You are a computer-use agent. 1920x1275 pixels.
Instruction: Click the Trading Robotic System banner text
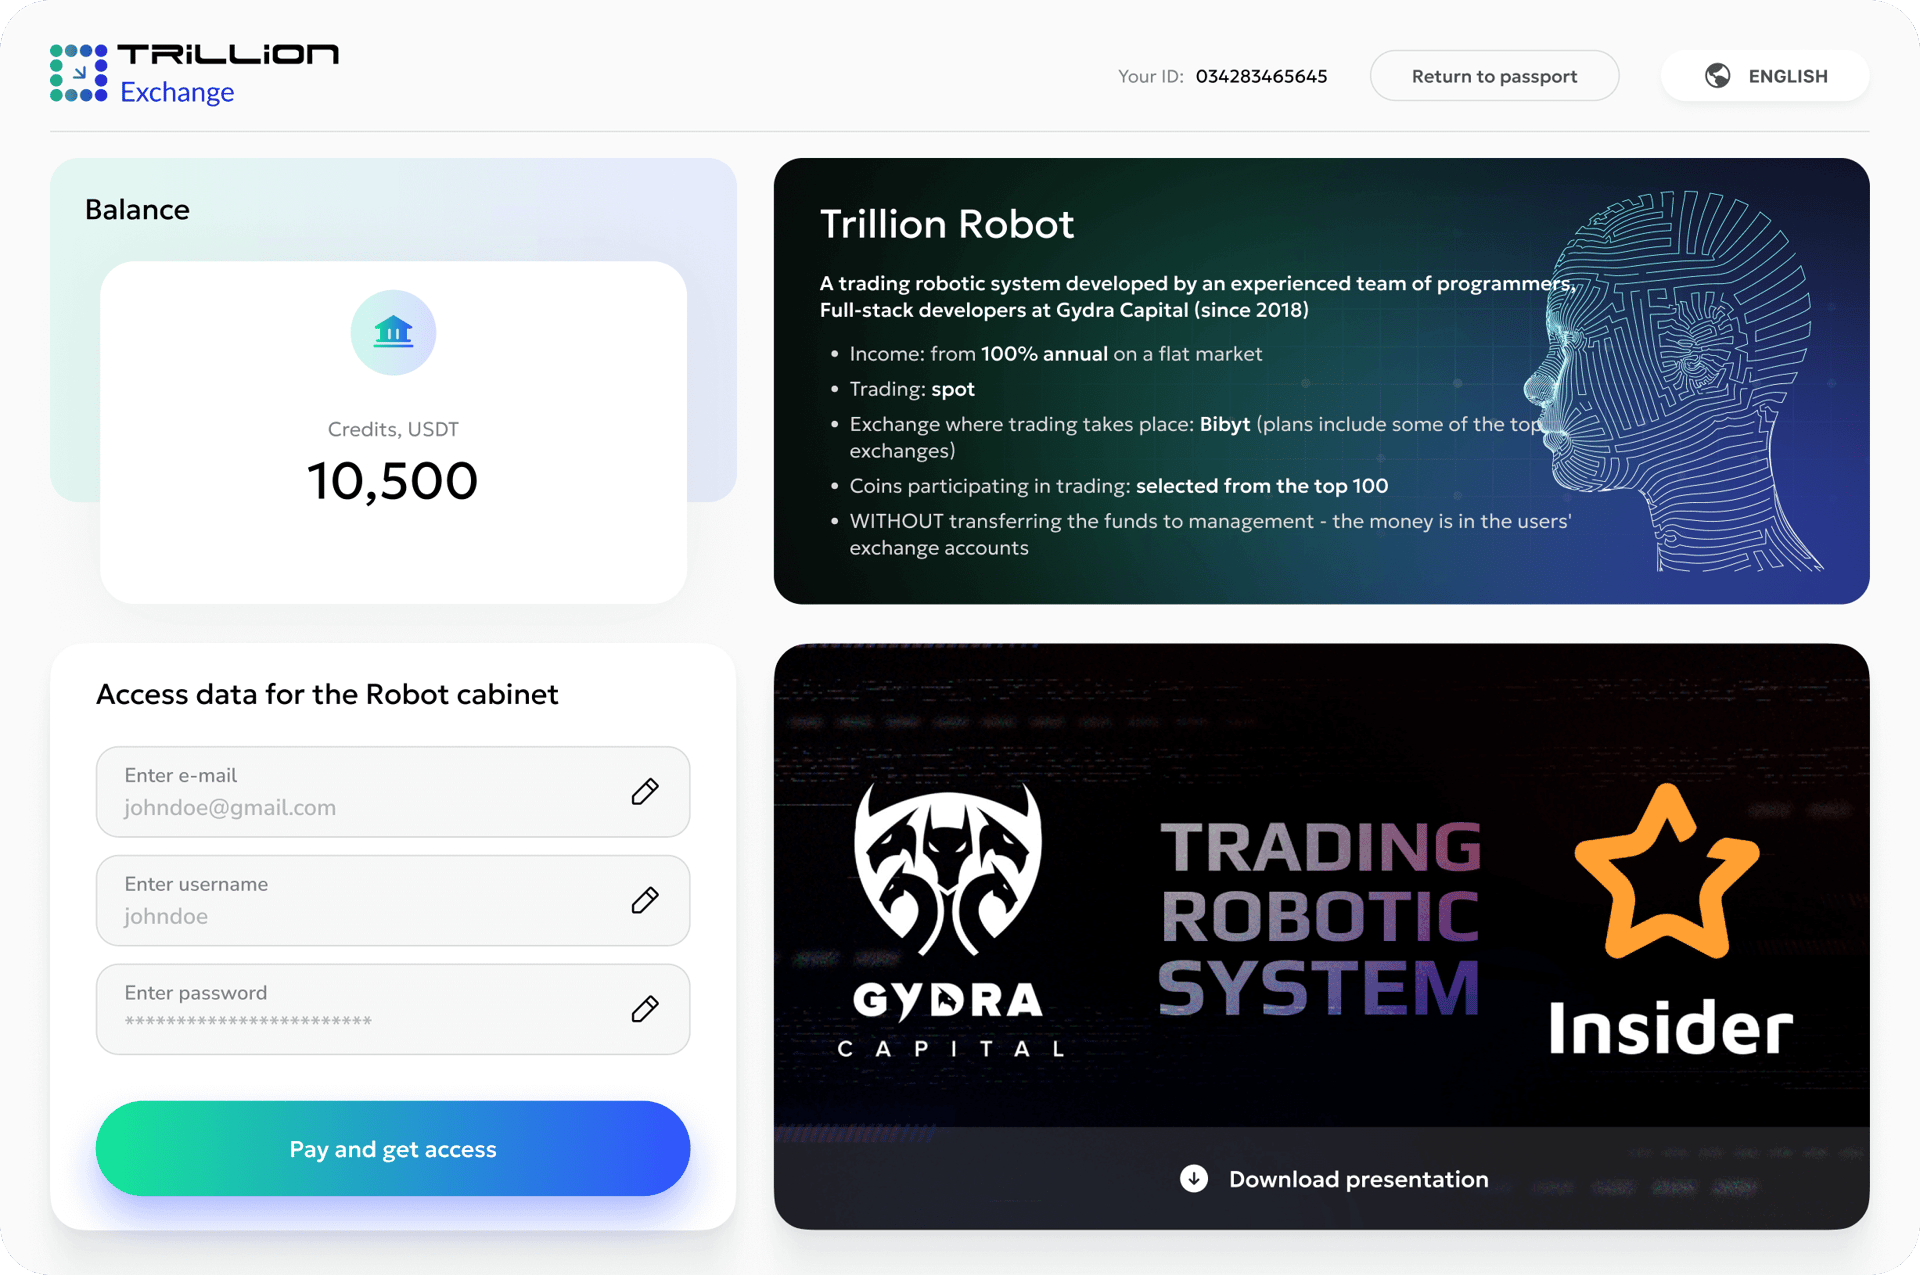1319,917
